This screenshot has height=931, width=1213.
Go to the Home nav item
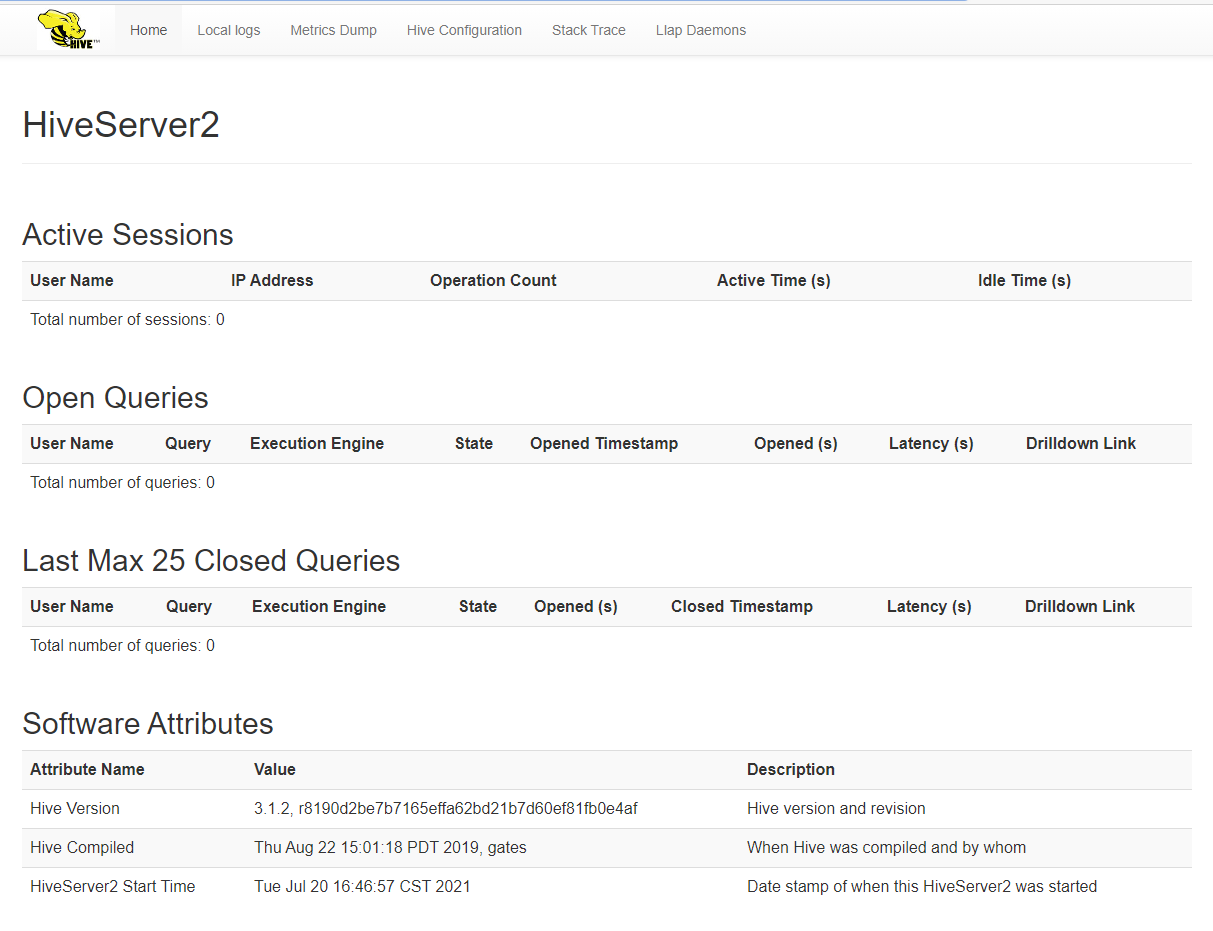click(148, 30)
